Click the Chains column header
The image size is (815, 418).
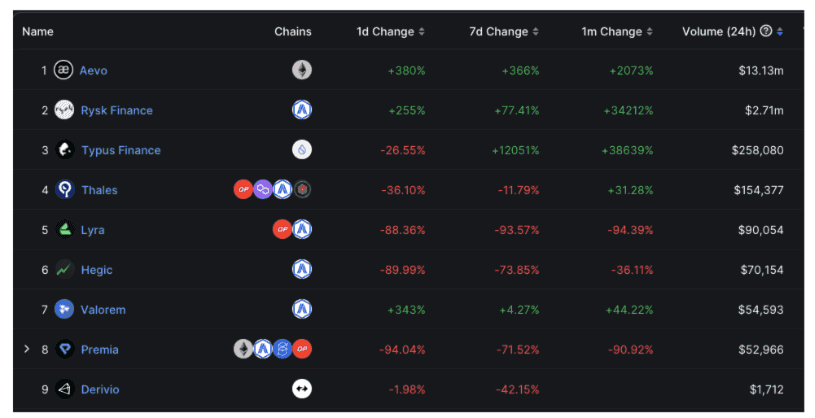(293, 32)
